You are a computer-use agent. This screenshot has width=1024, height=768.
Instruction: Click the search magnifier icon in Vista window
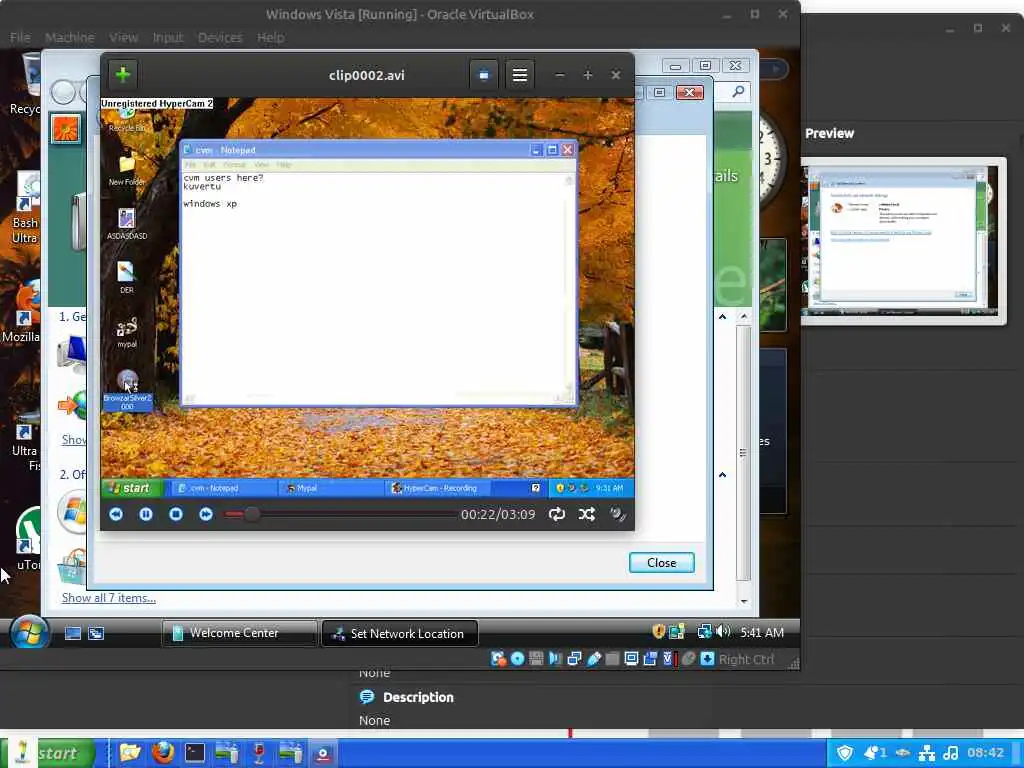738,91
